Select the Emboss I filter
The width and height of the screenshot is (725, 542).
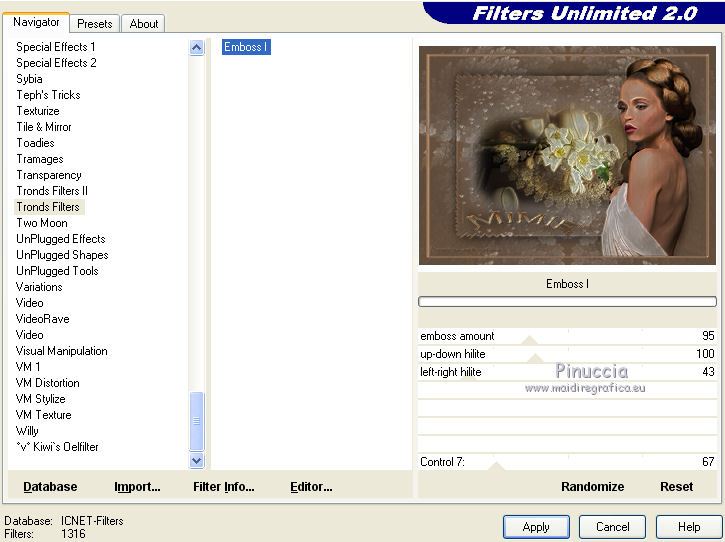[x=246, y=47]
